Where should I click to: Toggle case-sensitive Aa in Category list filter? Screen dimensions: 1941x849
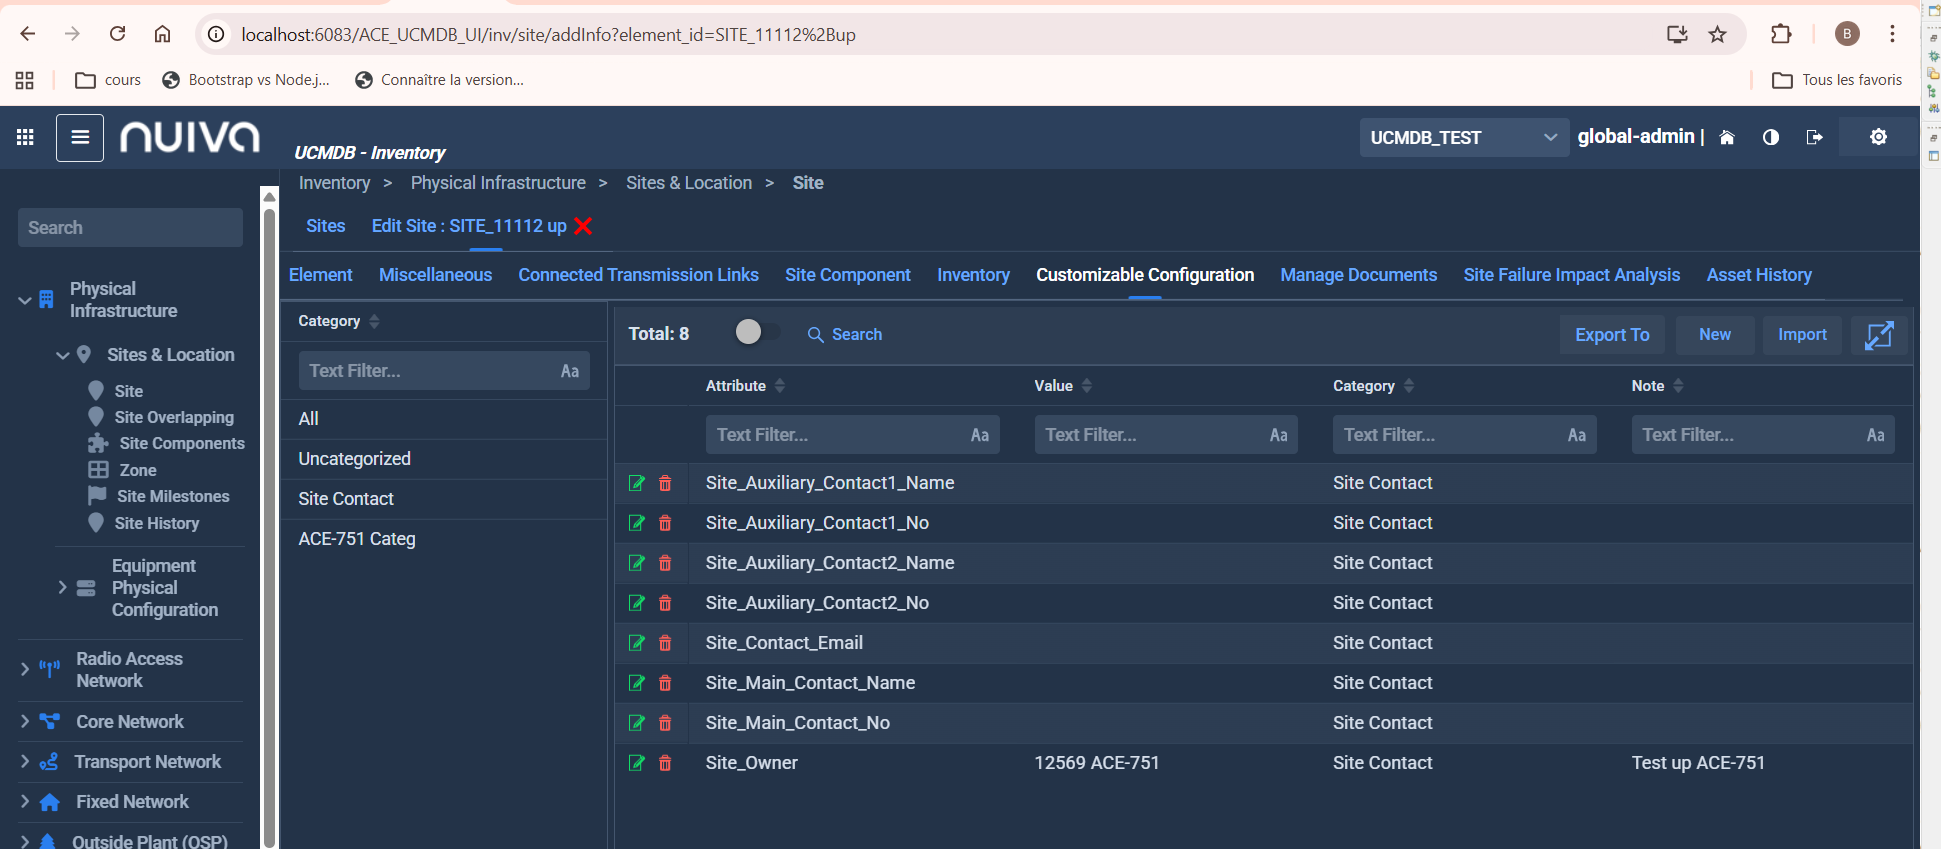pyautogui.click(x=569, y=371)
